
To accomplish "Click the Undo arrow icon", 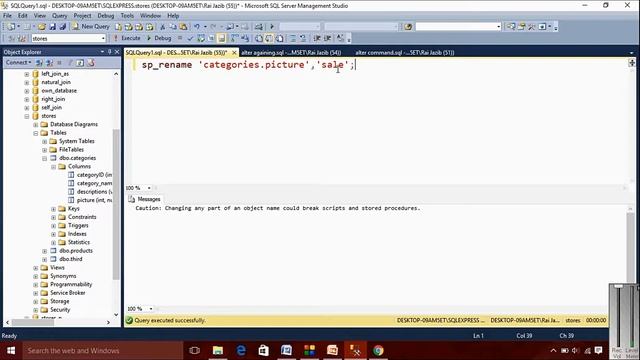I will [197, 27].
